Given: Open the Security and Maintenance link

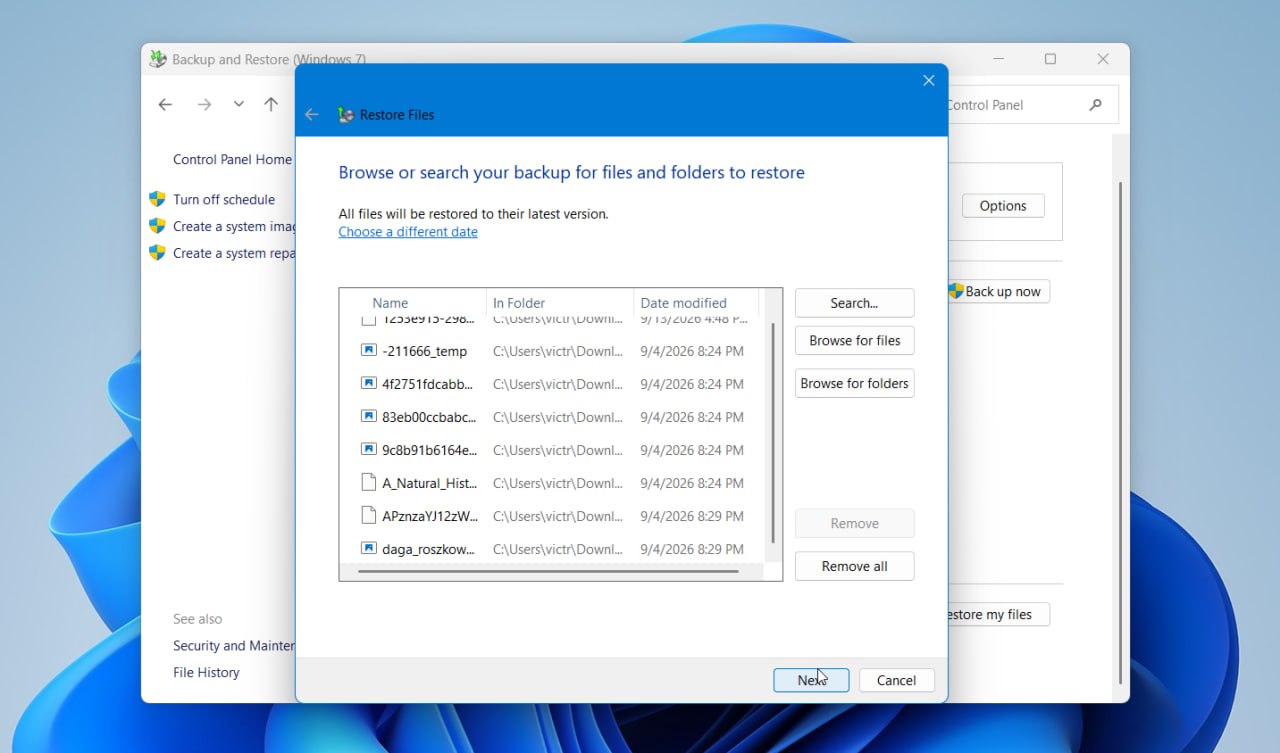Looking at the screenshot, I should 234,645.
